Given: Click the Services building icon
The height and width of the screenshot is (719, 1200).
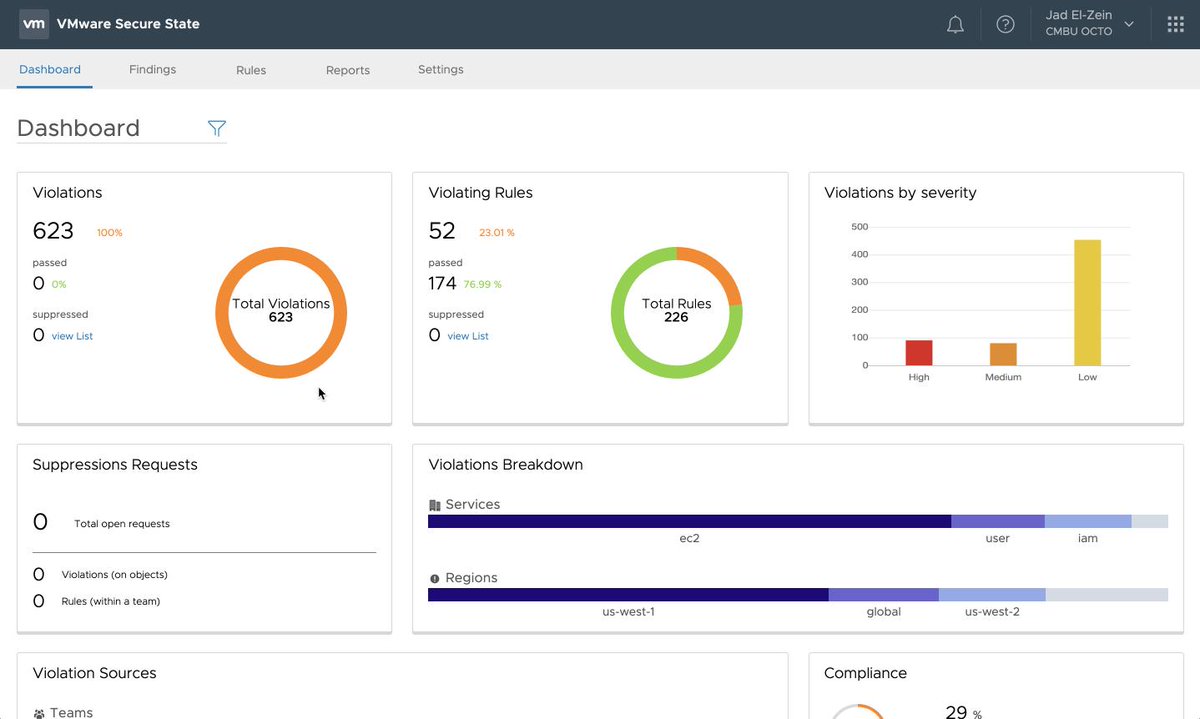Looking at the screenshot, I should click(x=434, y=505).
